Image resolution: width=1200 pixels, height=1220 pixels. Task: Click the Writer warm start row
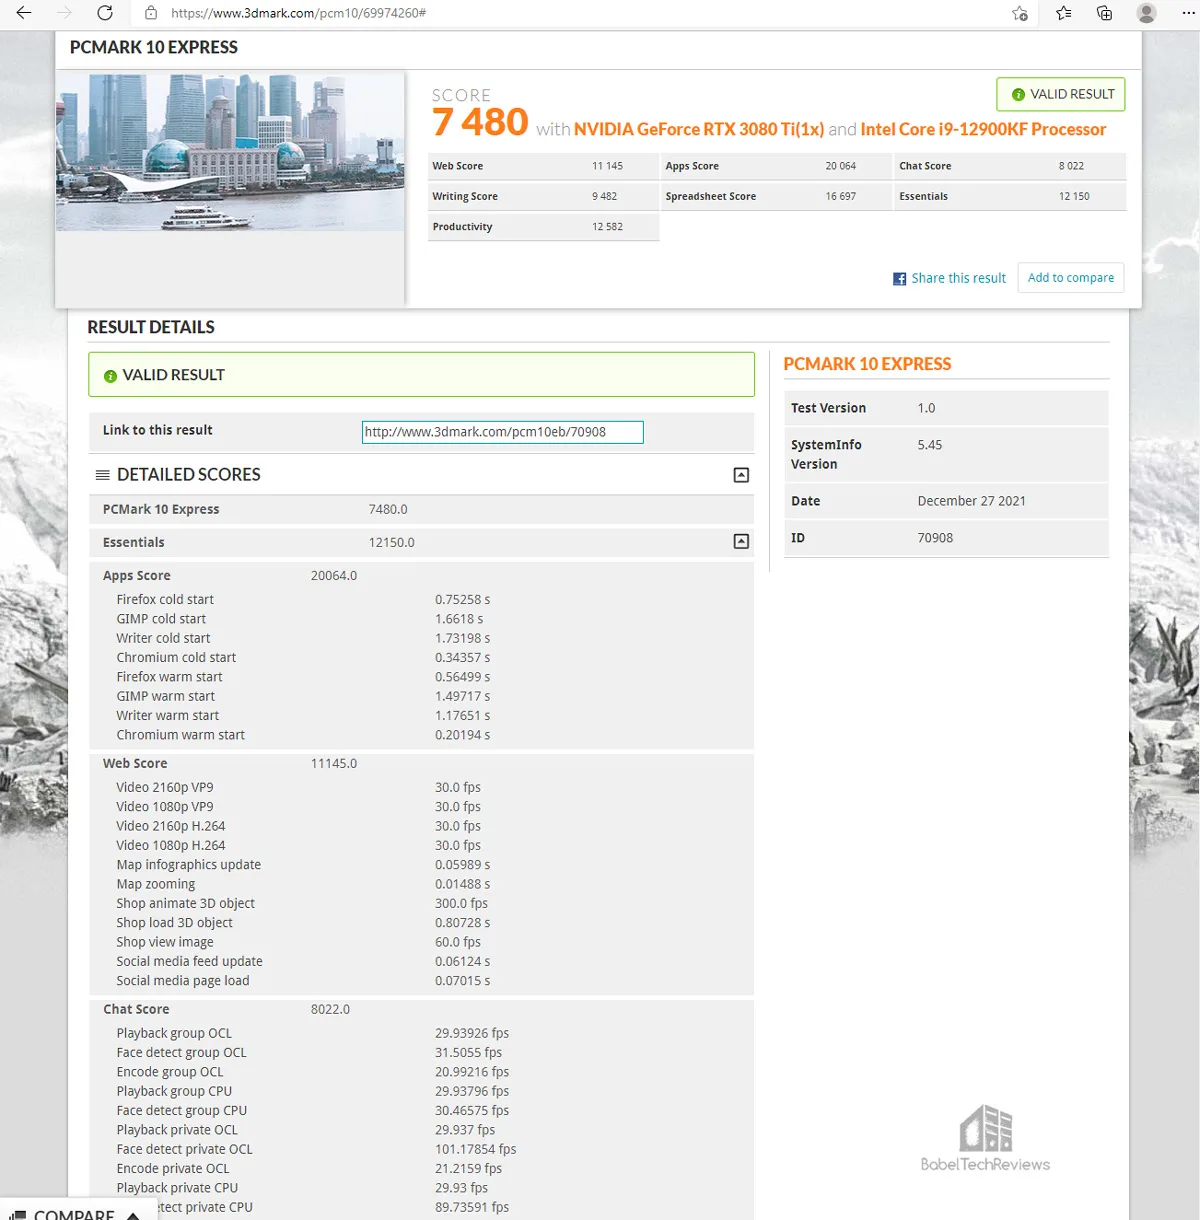(421, 716)
